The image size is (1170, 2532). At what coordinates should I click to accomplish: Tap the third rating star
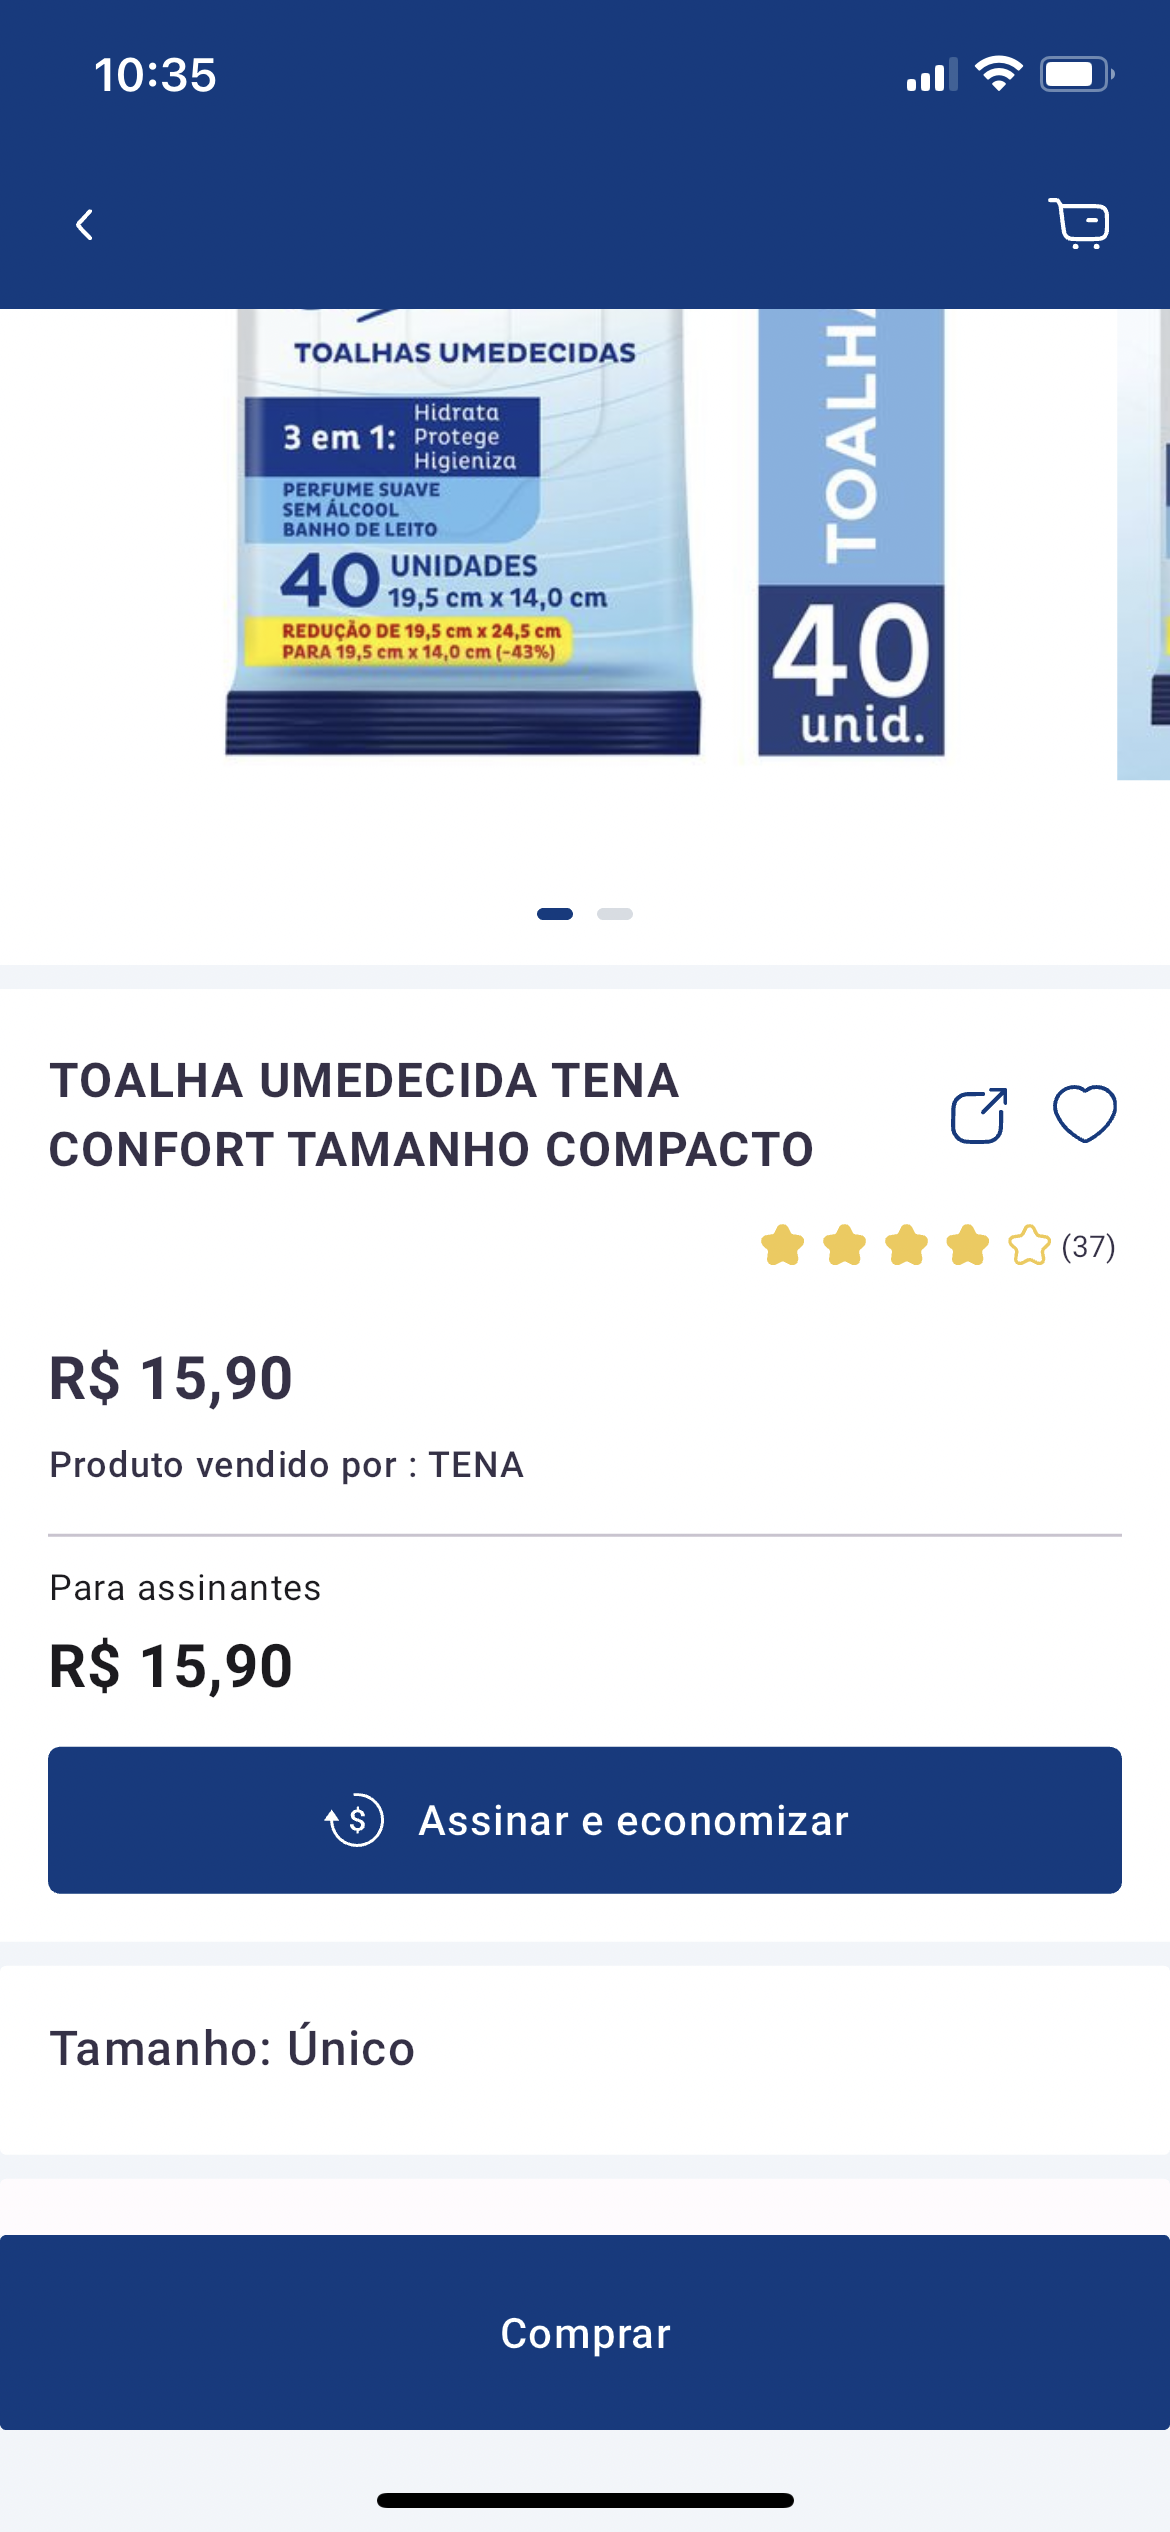click(x=906, y=1246)
